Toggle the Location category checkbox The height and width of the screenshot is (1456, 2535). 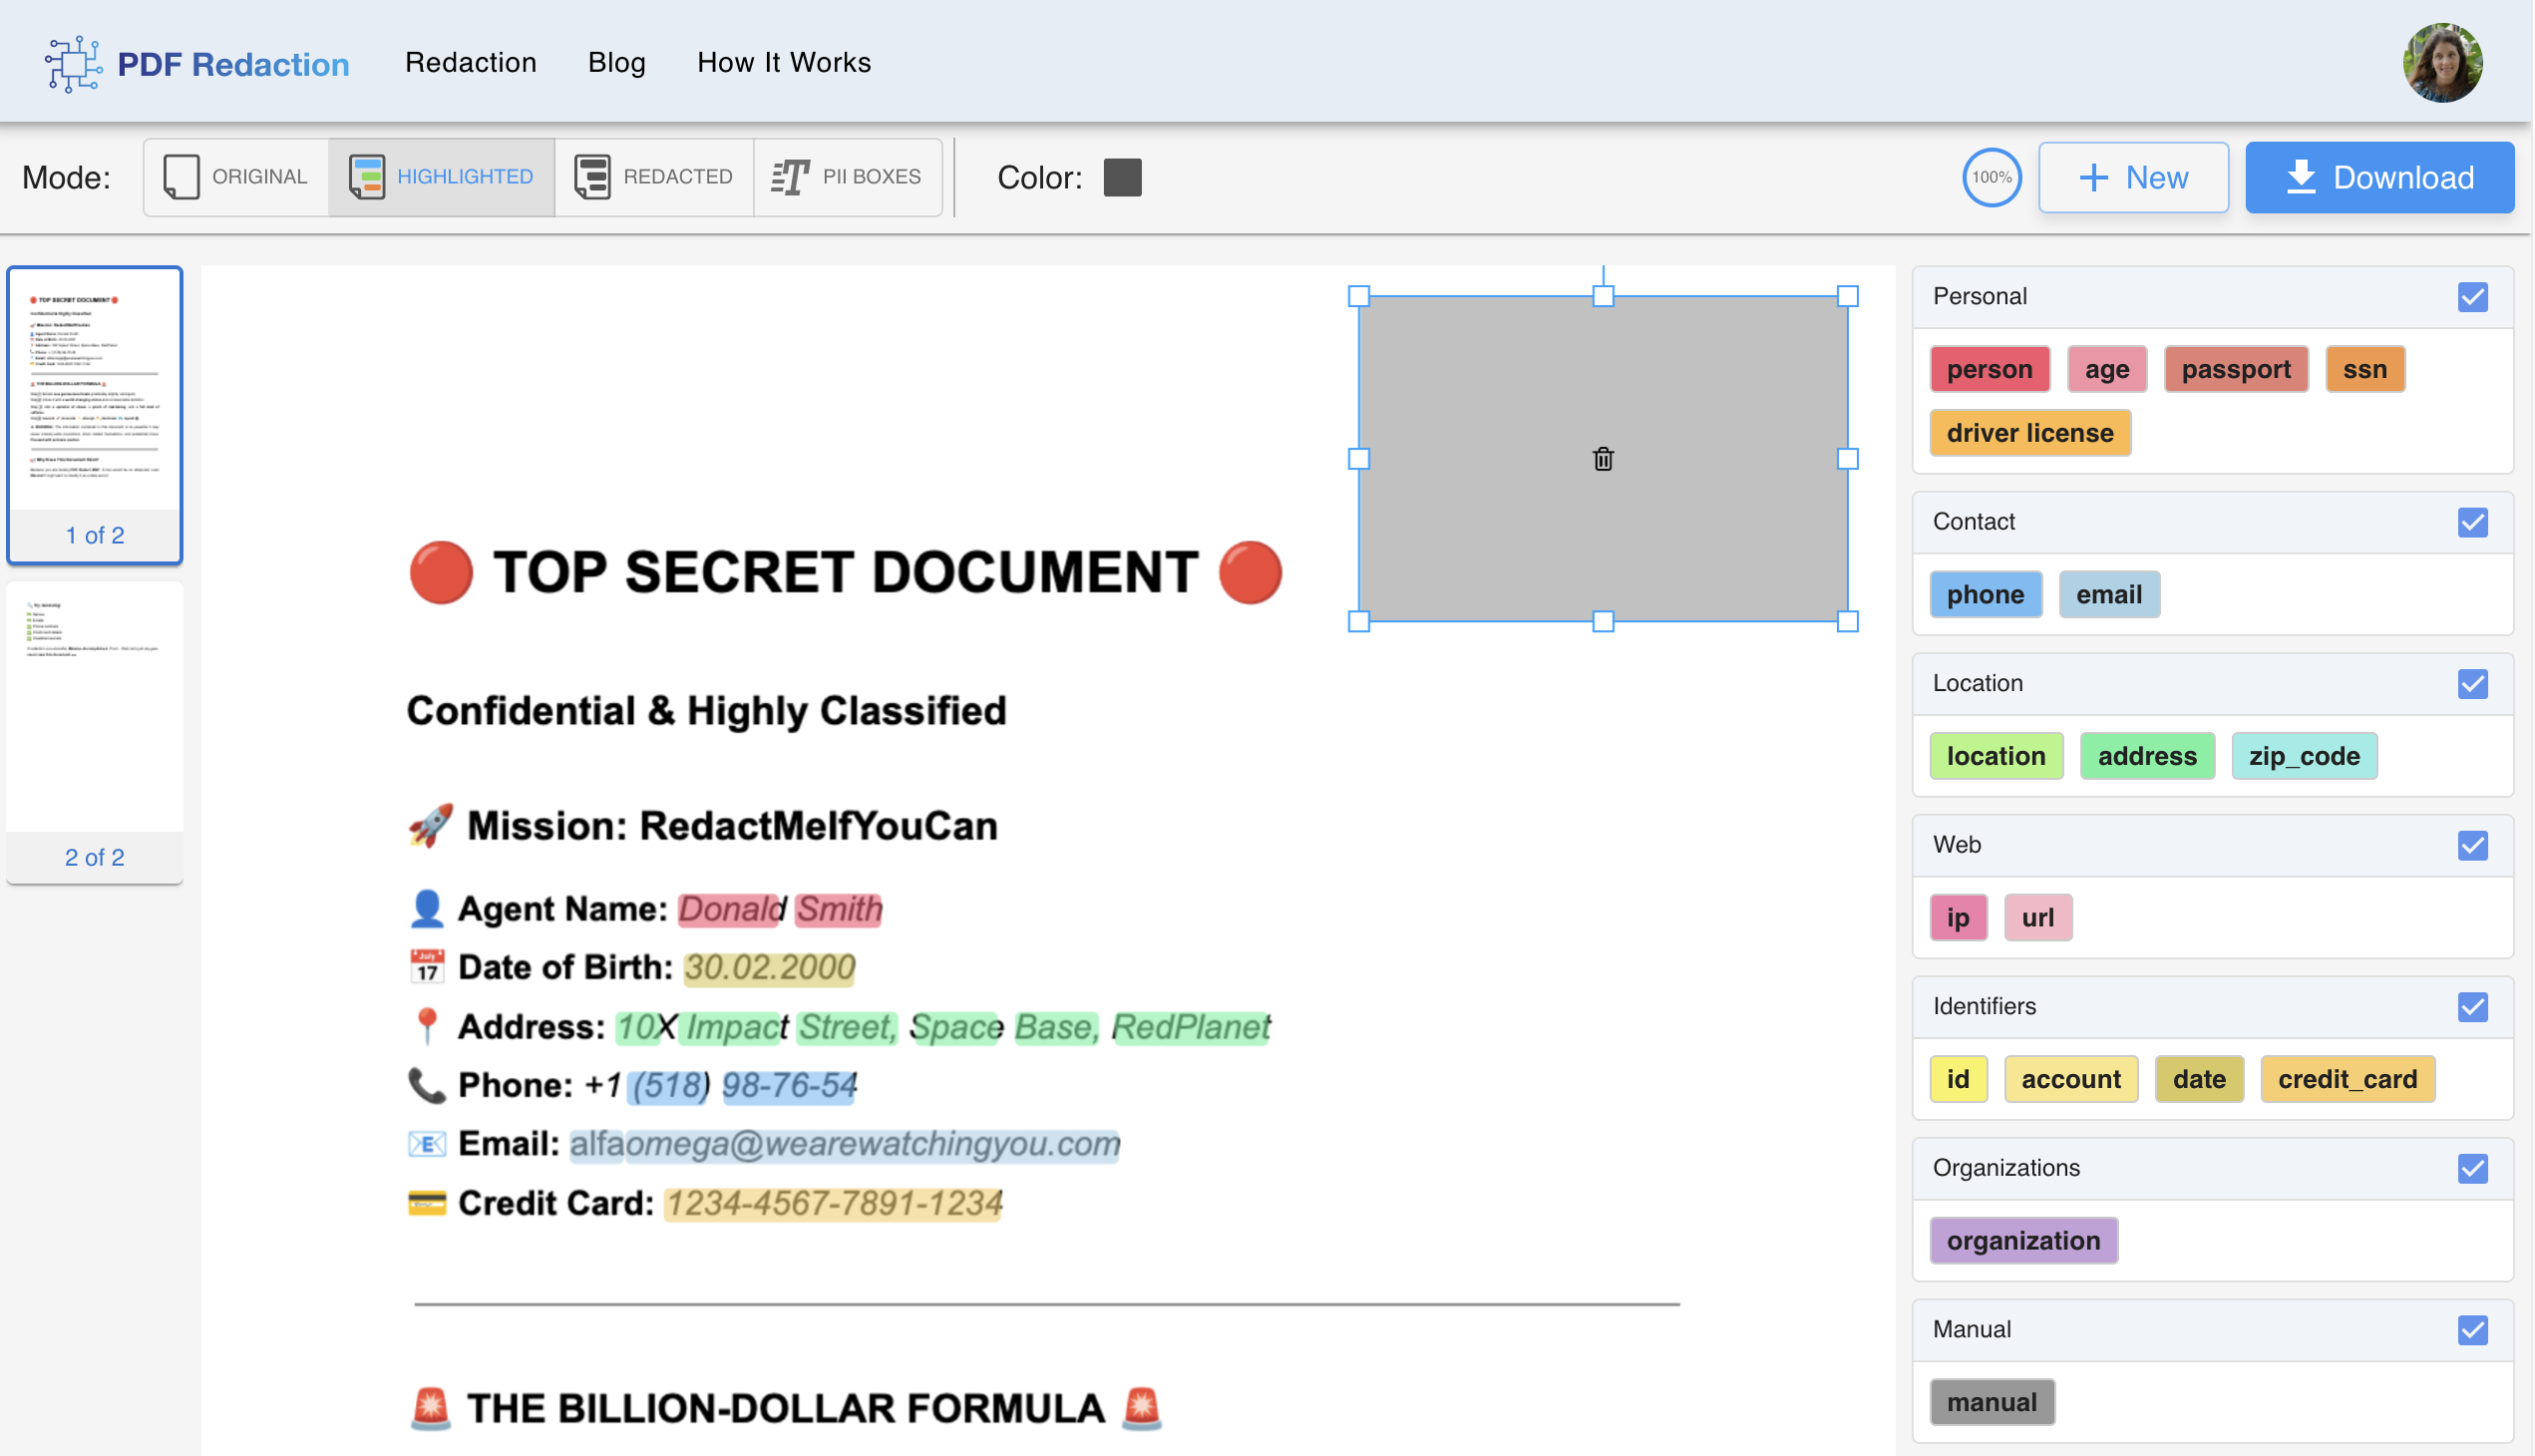[x=2472, y=684]
